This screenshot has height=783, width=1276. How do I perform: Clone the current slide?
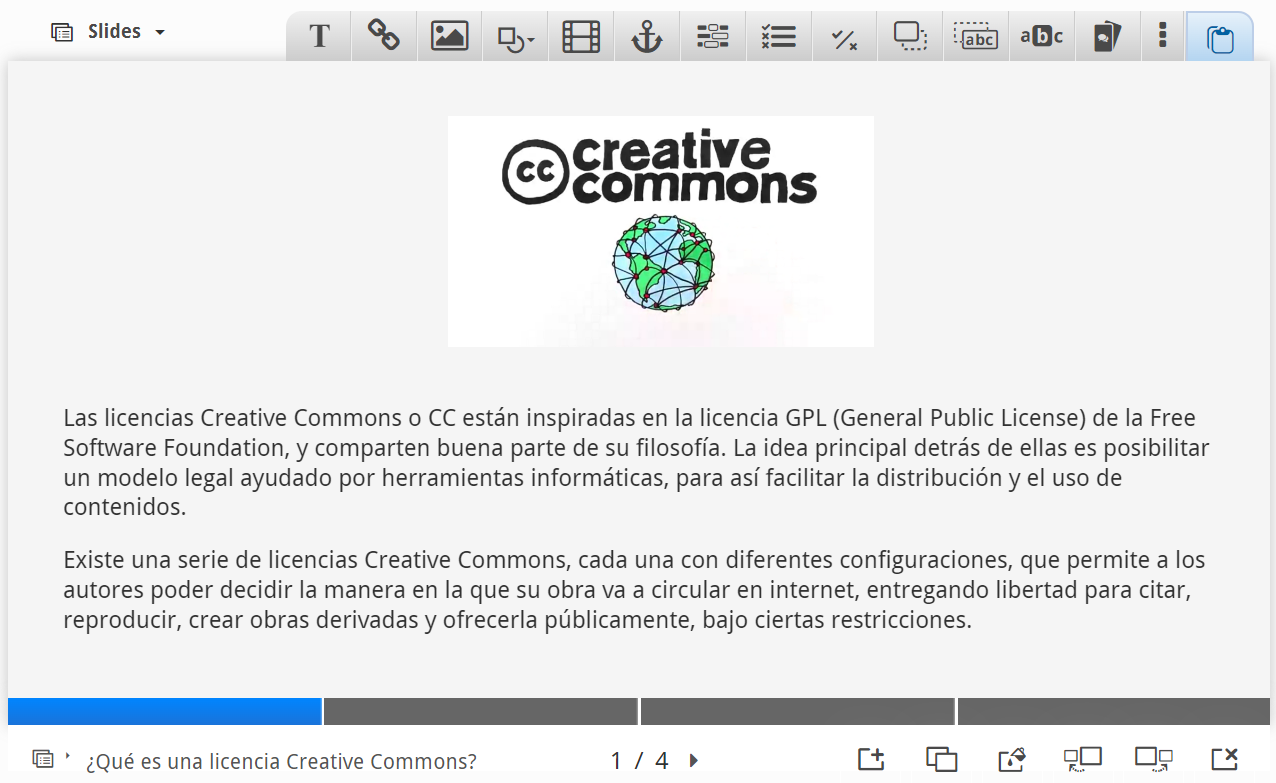point(942,759)
